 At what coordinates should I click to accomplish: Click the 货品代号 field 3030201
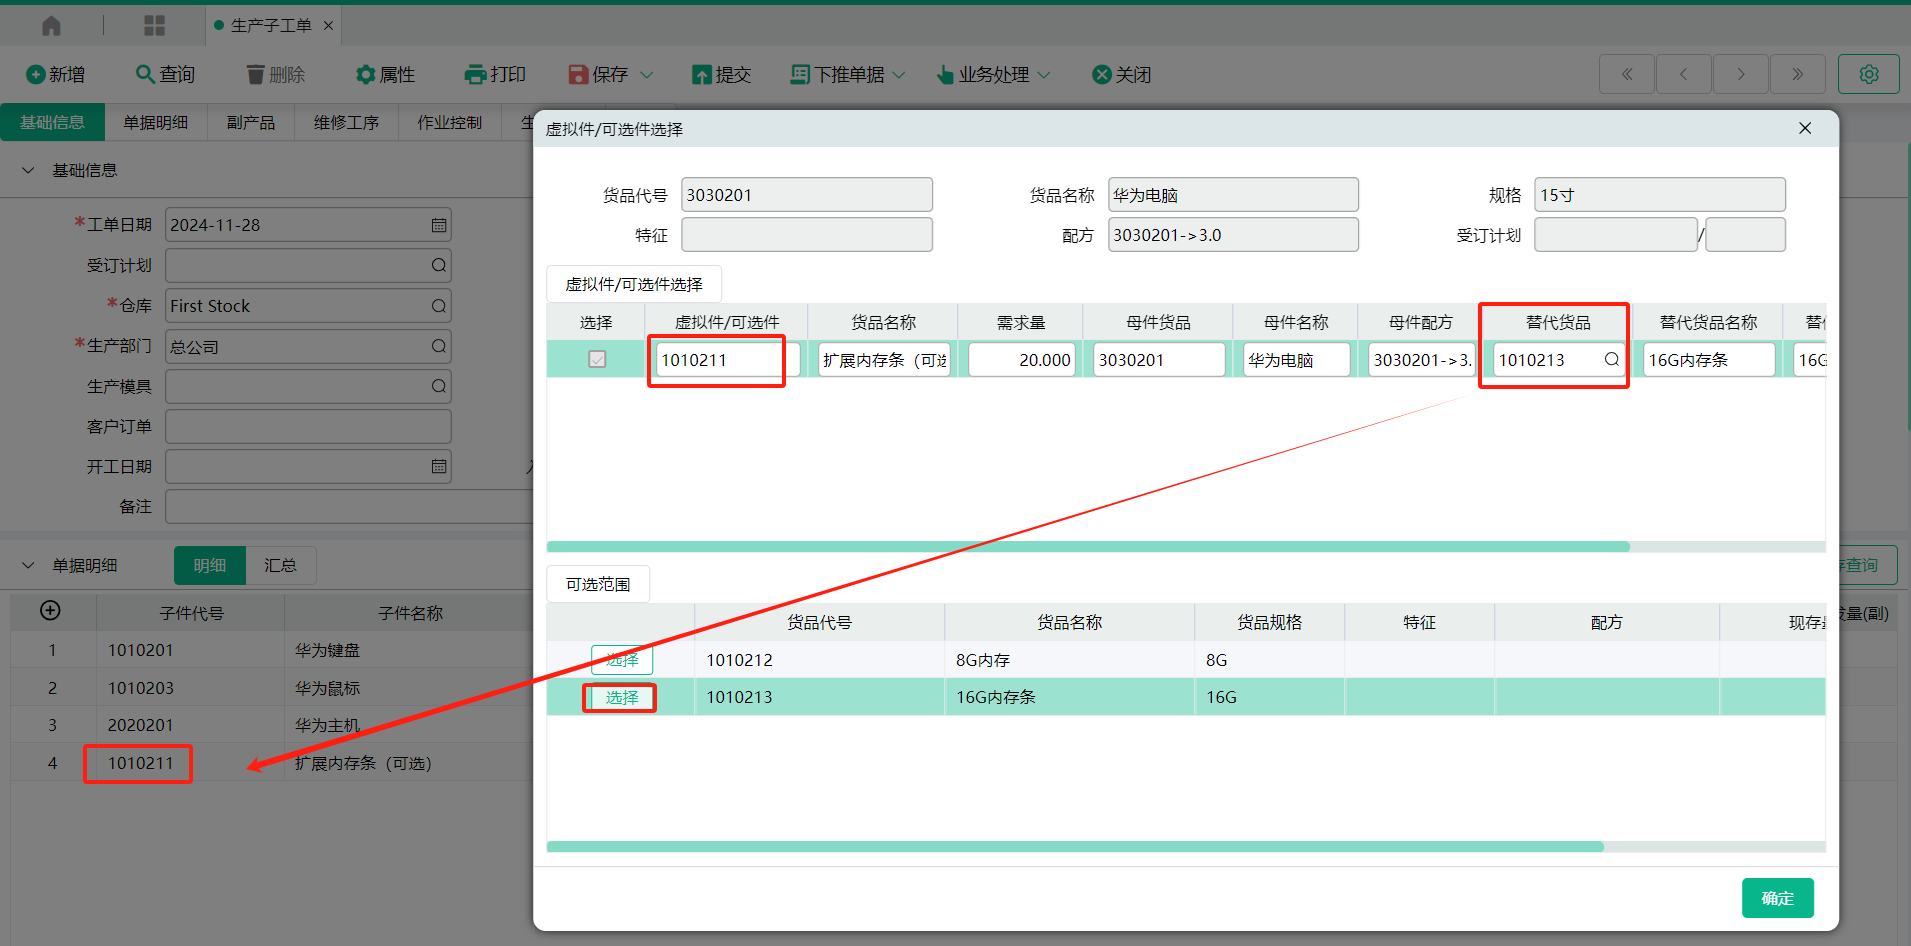[807, 195]
